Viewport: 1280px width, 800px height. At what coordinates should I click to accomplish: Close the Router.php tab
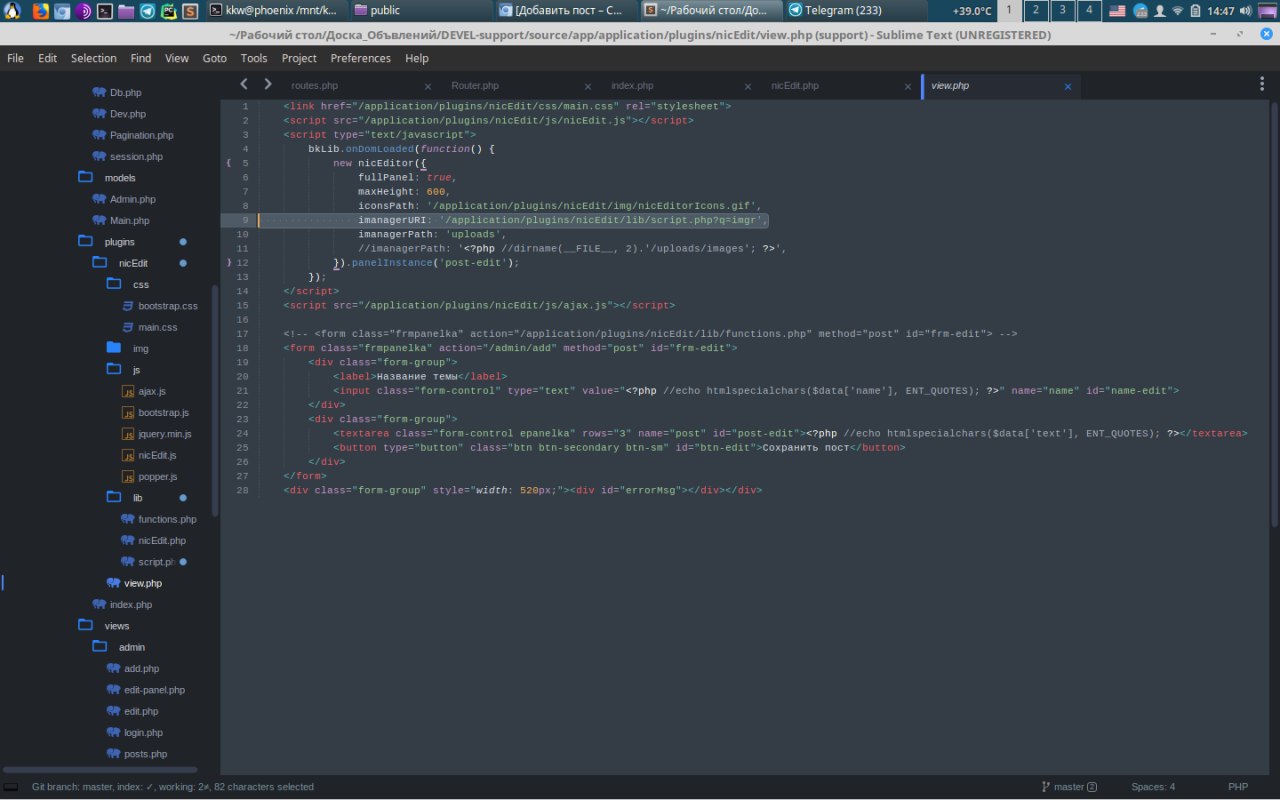[588, 87]
